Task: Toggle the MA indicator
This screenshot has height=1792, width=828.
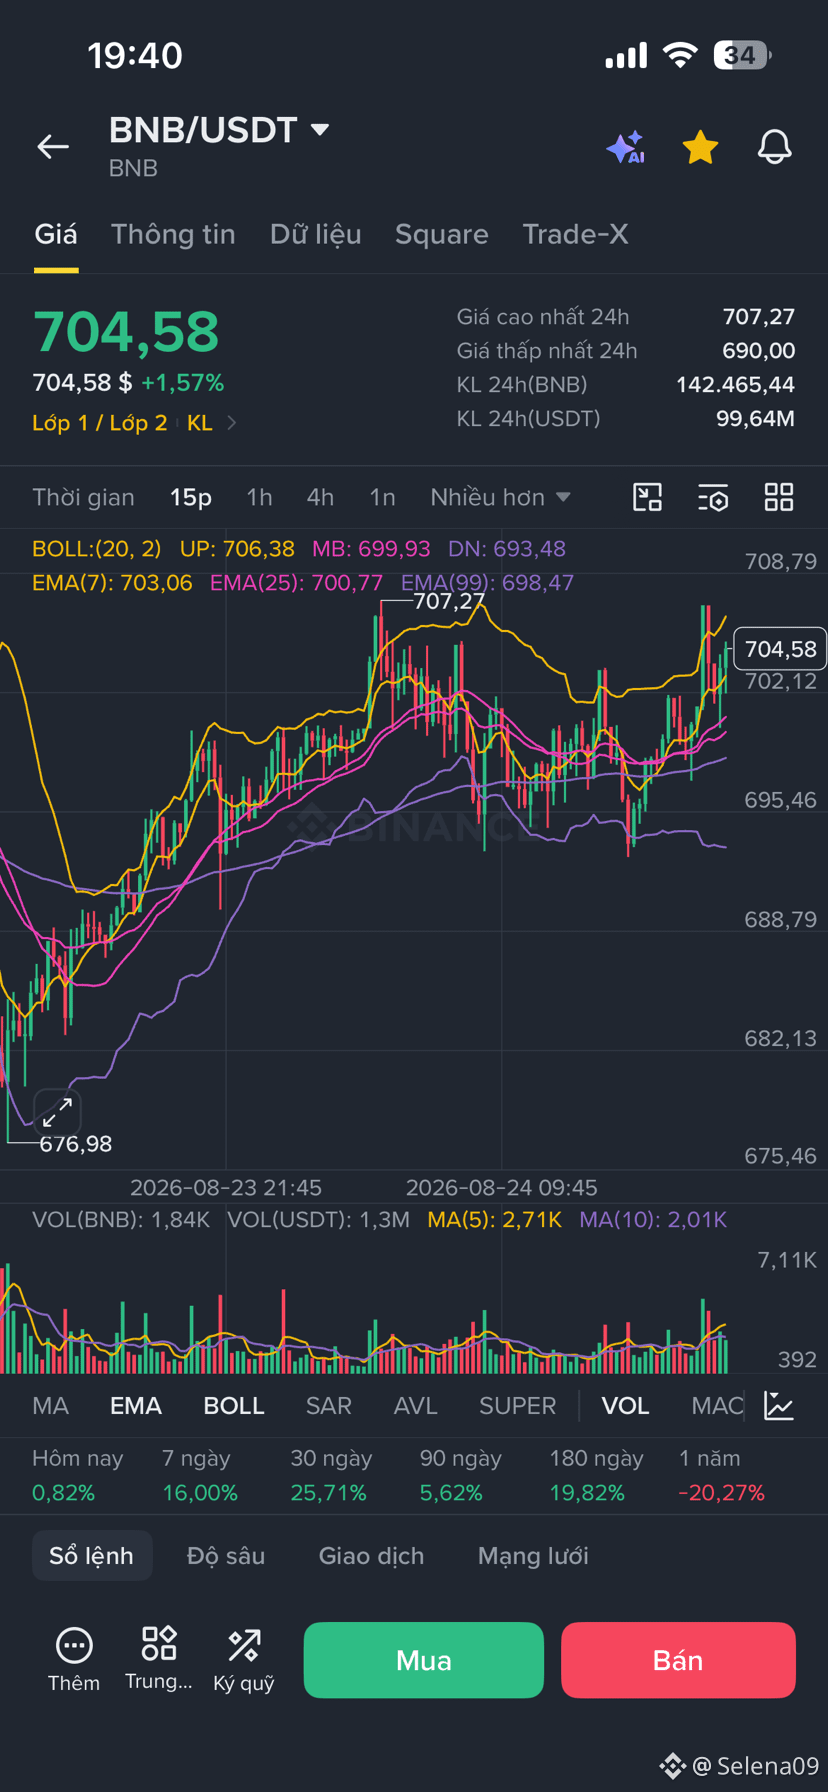Action: pyautogui.click(x=50, y=1405)
